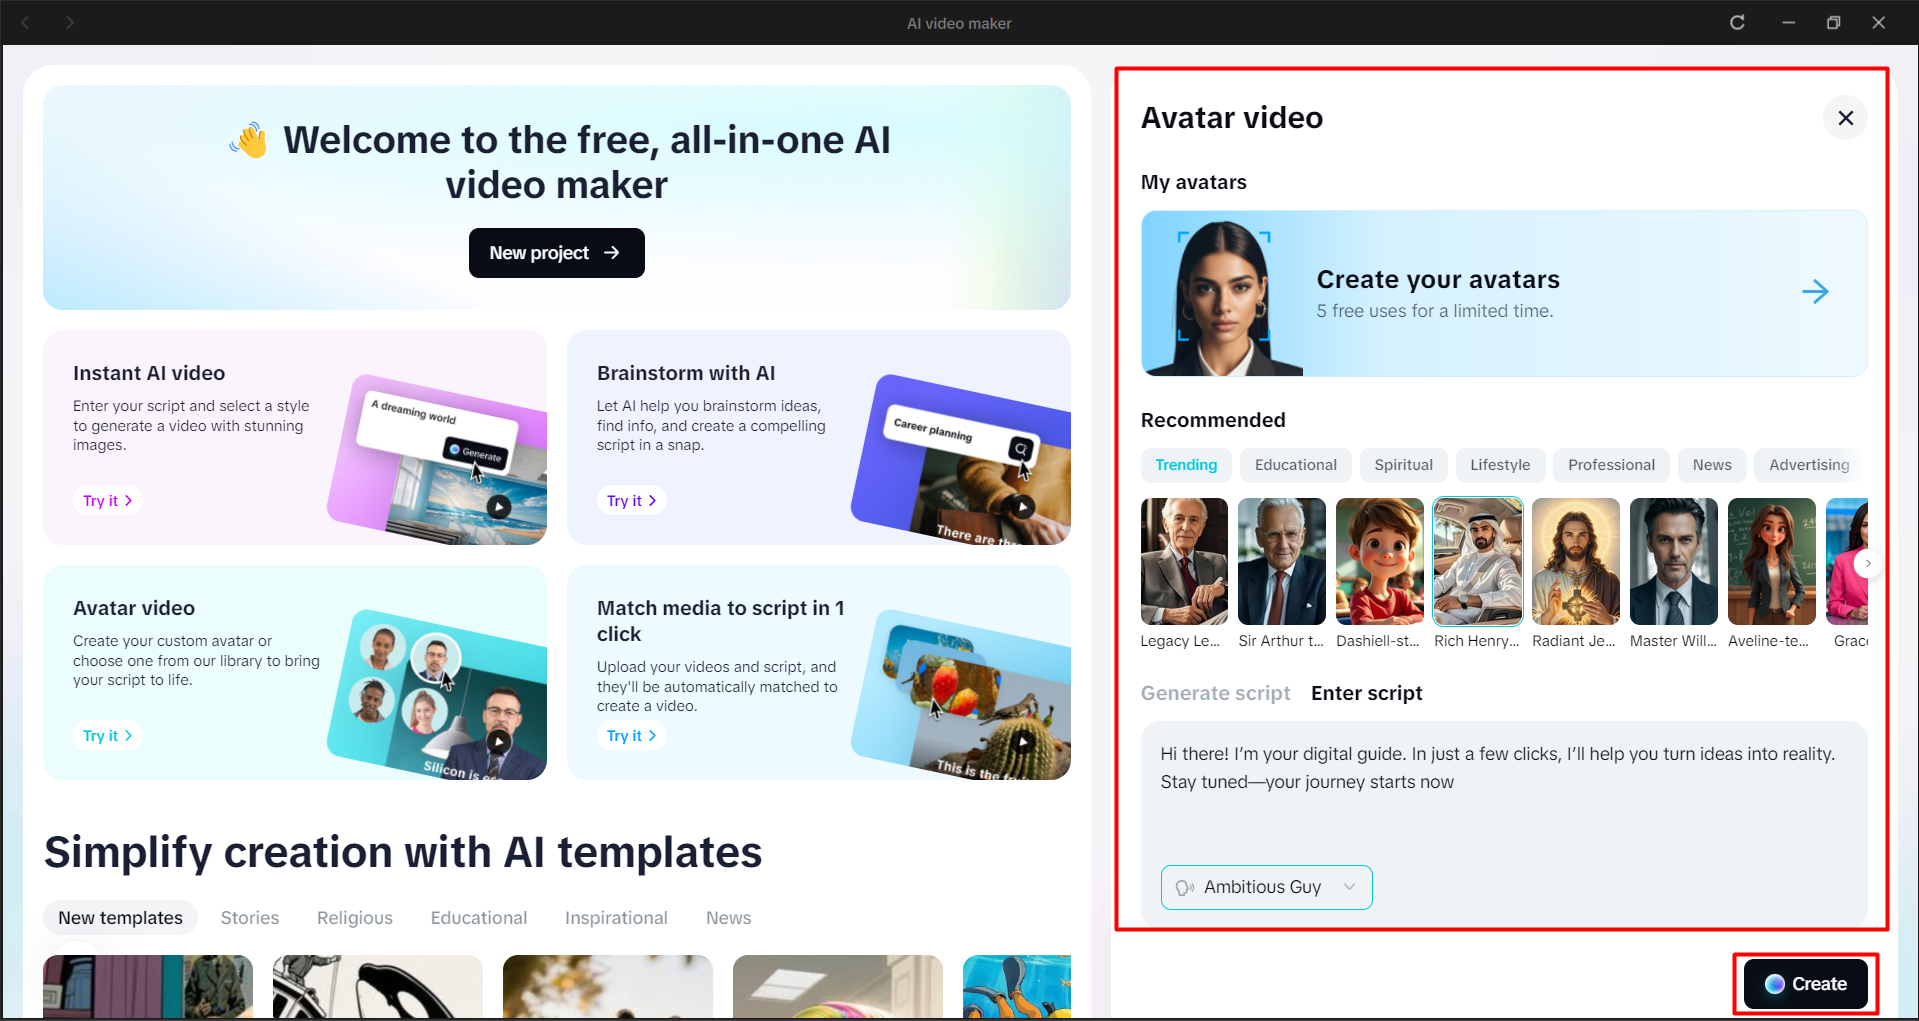Reload the page using the refresh icon

1737,22
